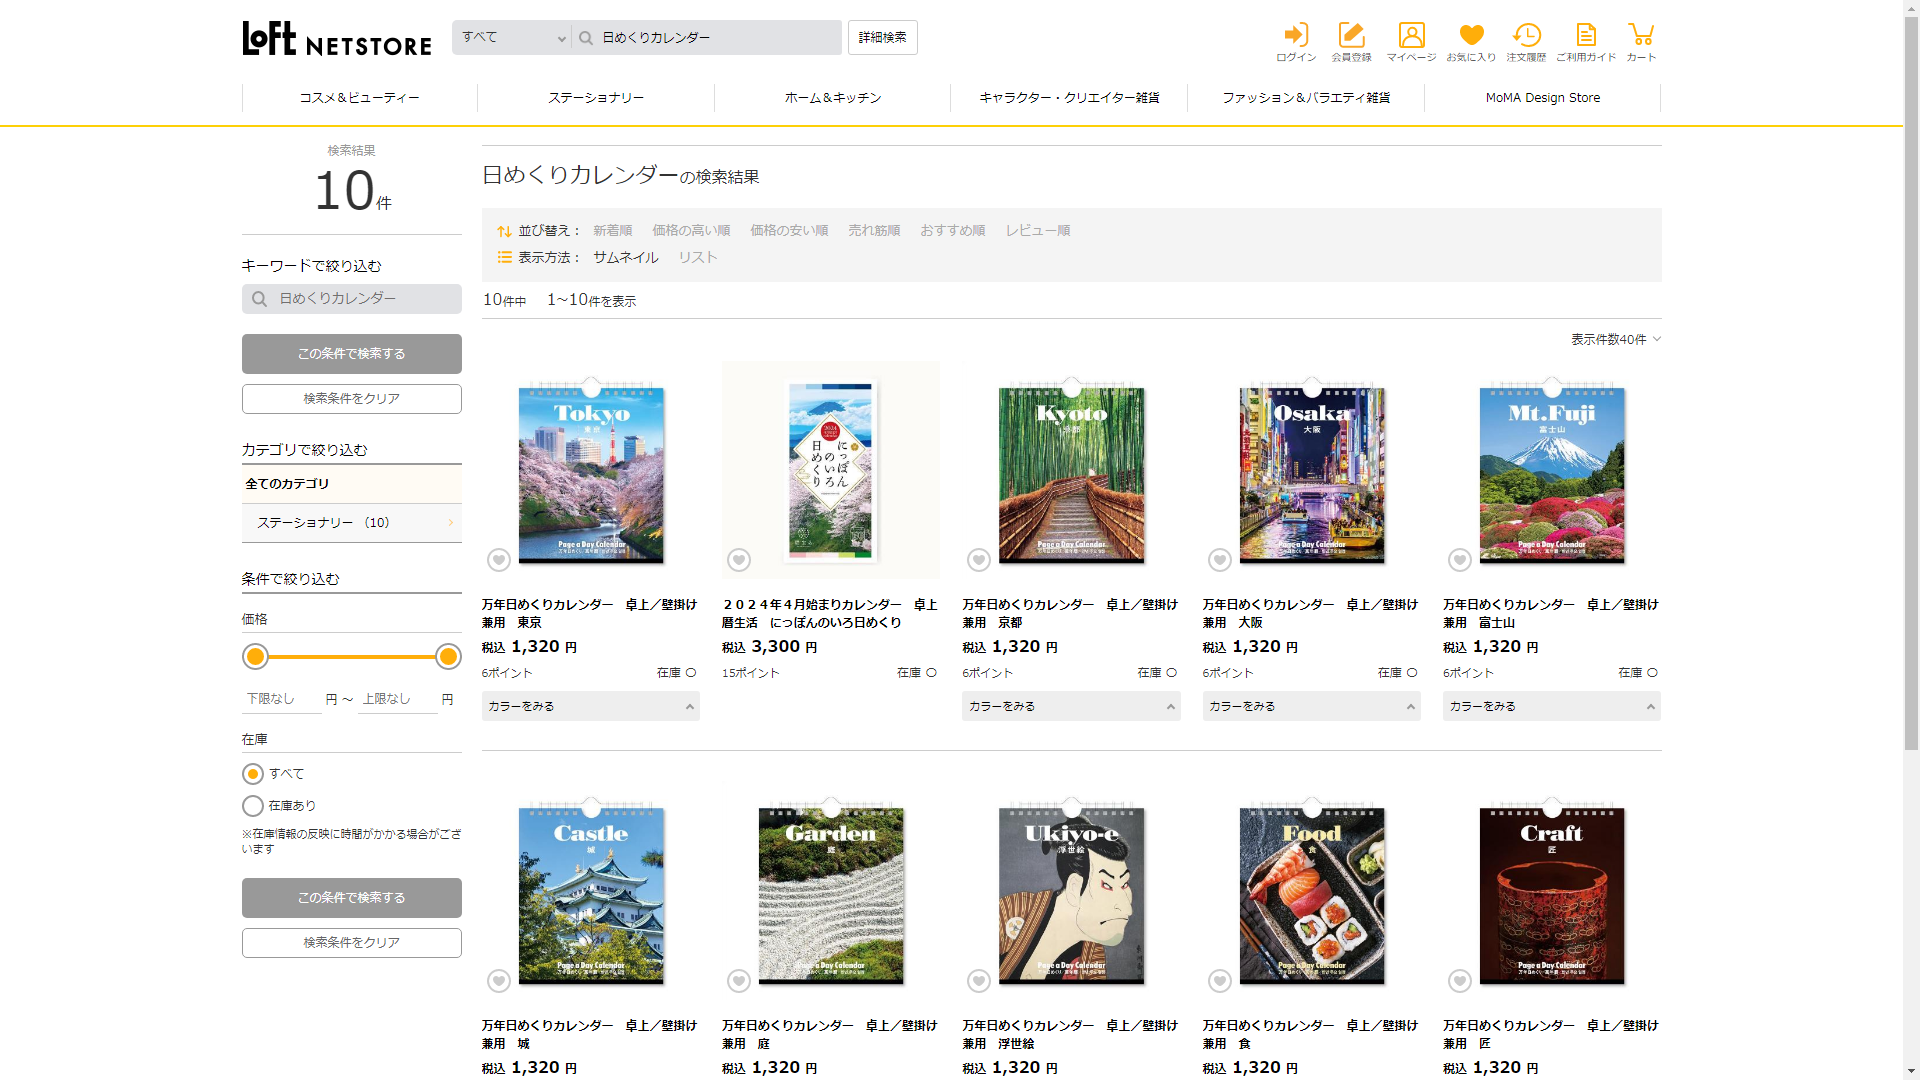Viewport: 1920px width, 1080px height.
Task: Sort by 価格の安い順 link
Action: (x=789, y=230)
